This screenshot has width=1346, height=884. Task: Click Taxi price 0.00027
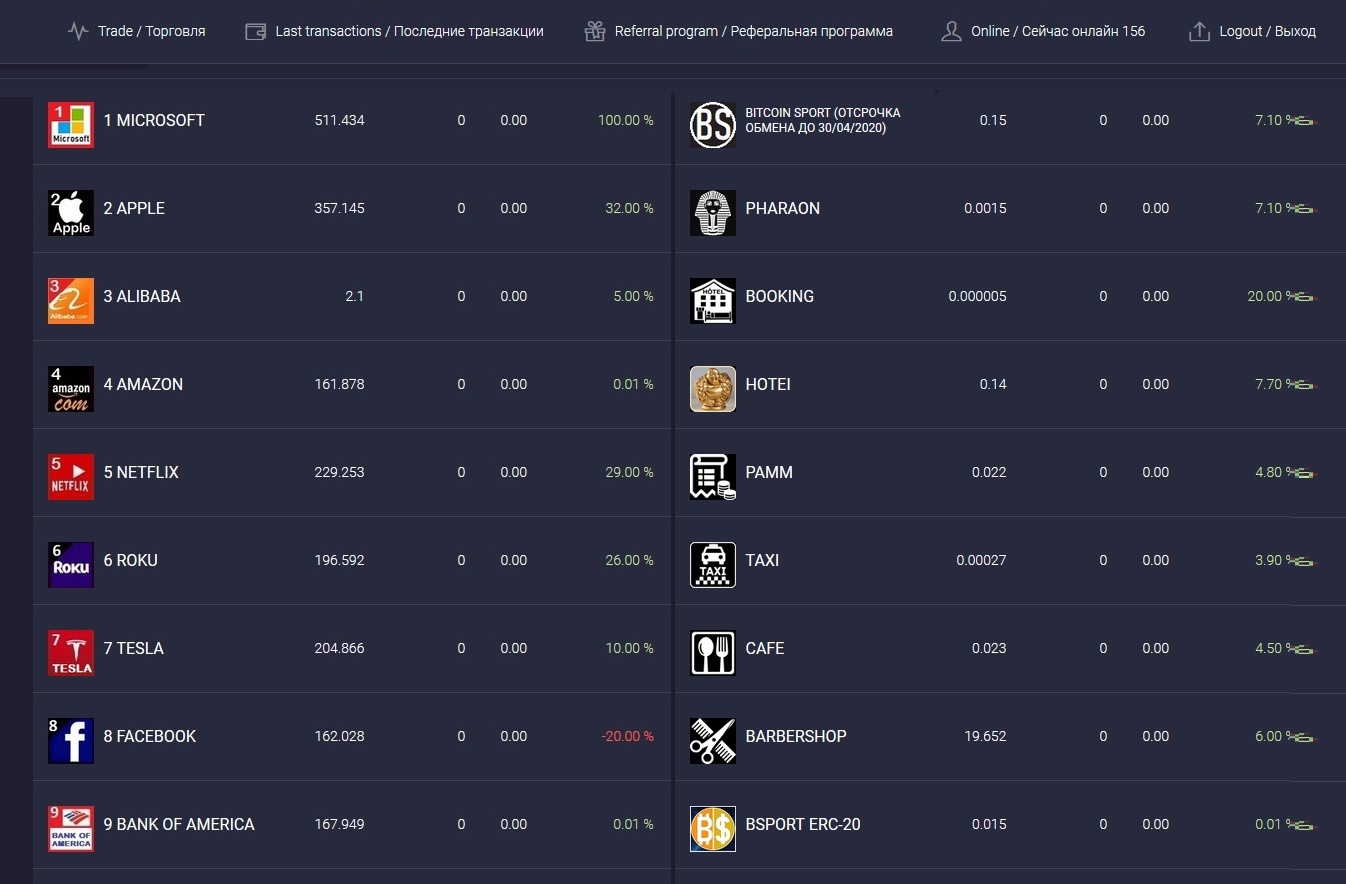point(981,560)
